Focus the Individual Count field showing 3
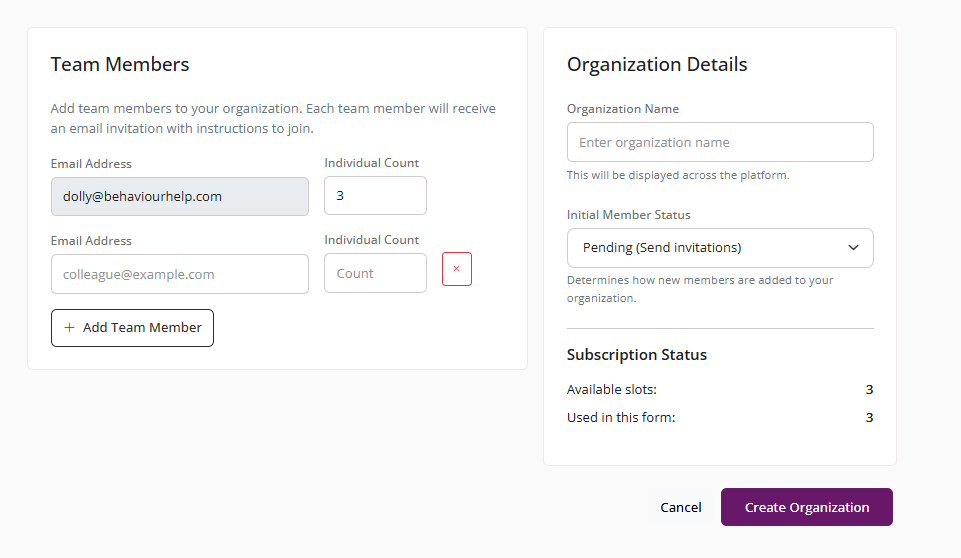This screenshot has height=558, width=961. tap(375, 196)
